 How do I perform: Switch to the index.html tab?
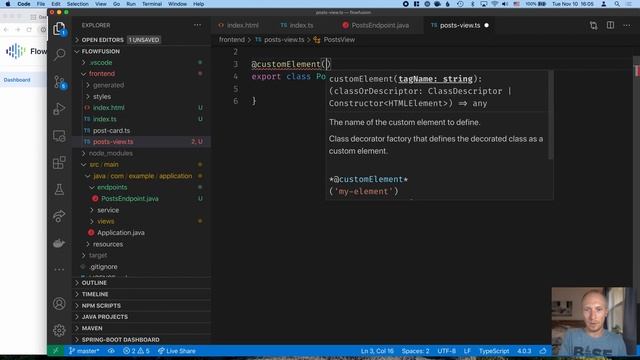click(242, 25)
